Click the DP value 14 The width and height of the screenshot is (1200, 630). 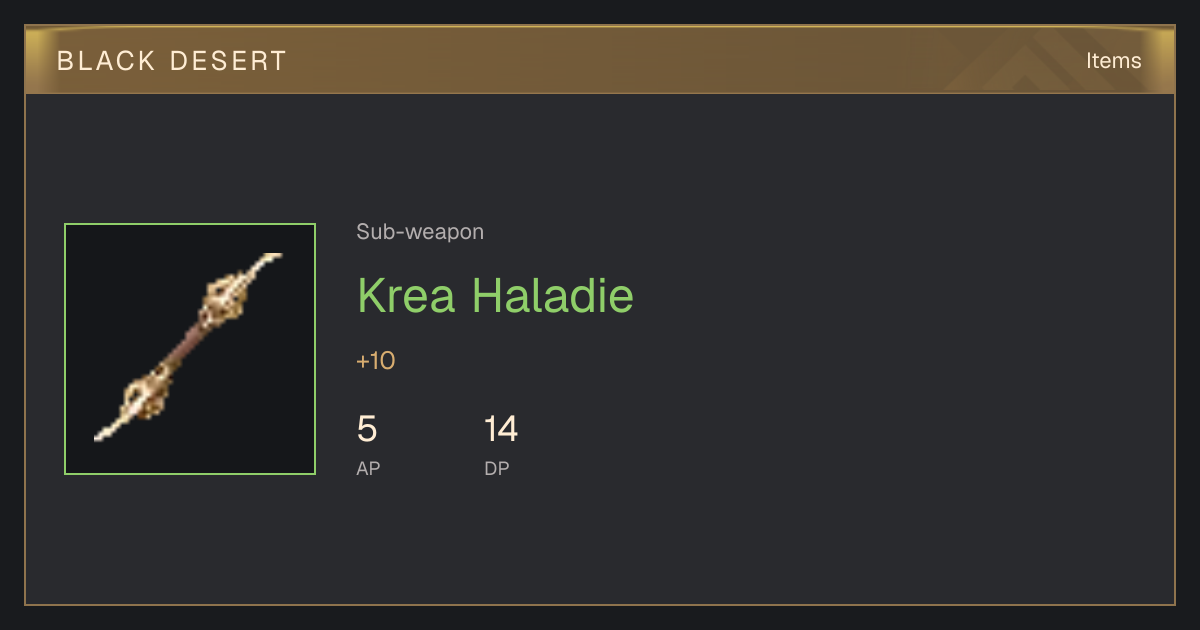(501, 430)
